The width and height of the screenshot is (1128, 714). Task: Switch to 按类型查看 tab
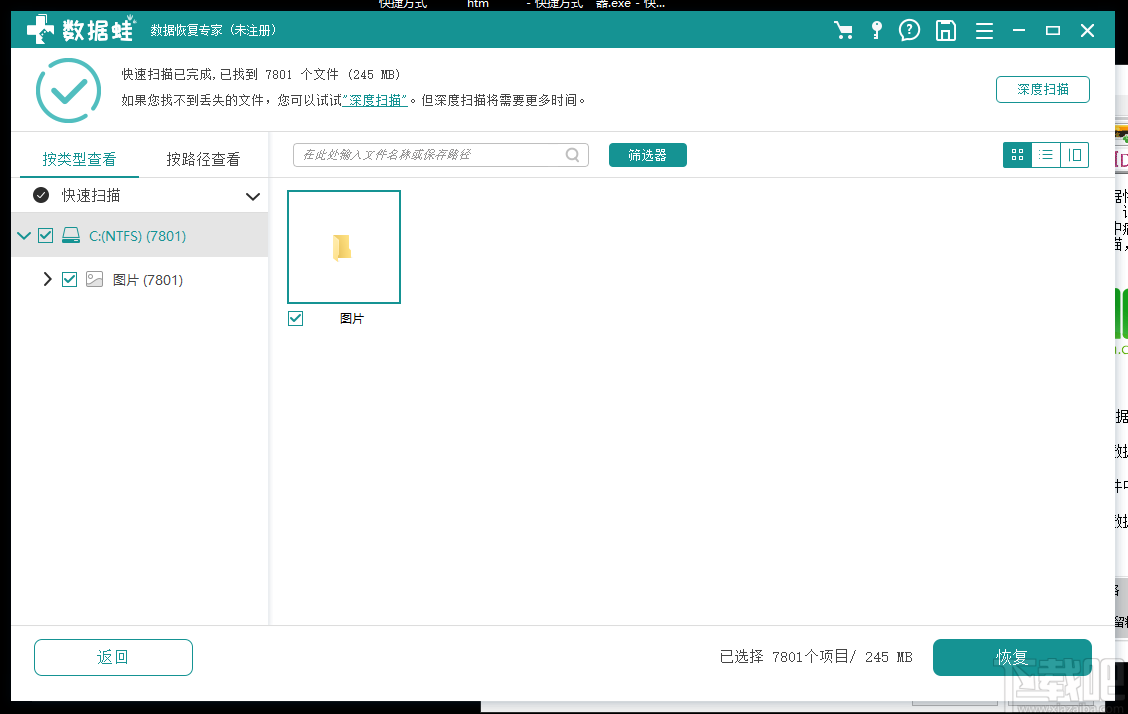pos(79,159)
